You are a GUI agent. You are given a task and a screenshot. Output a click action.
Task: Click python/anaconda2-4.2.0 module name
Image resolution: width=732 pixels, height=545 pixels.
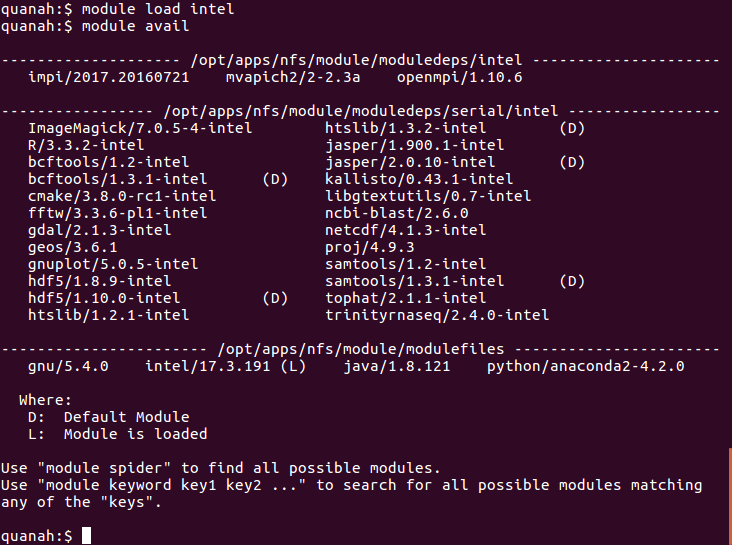pos(585,366)
